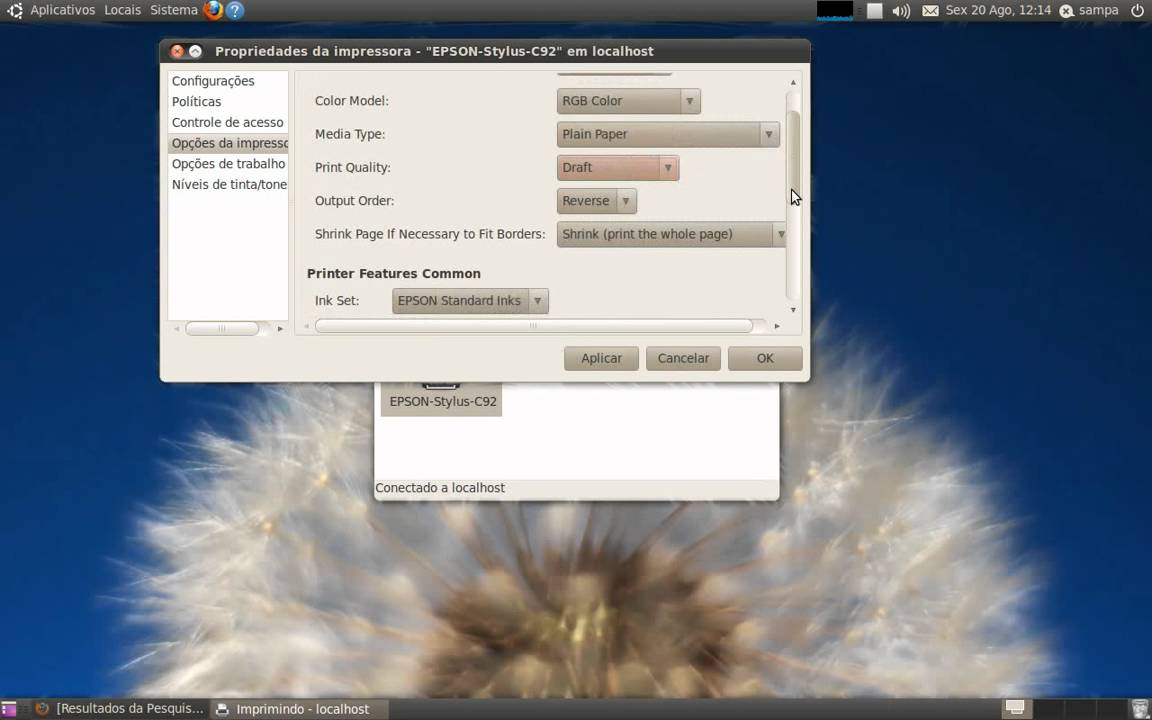Click the Cancelar button
The image size is (1152, 720).
point(683,359)
